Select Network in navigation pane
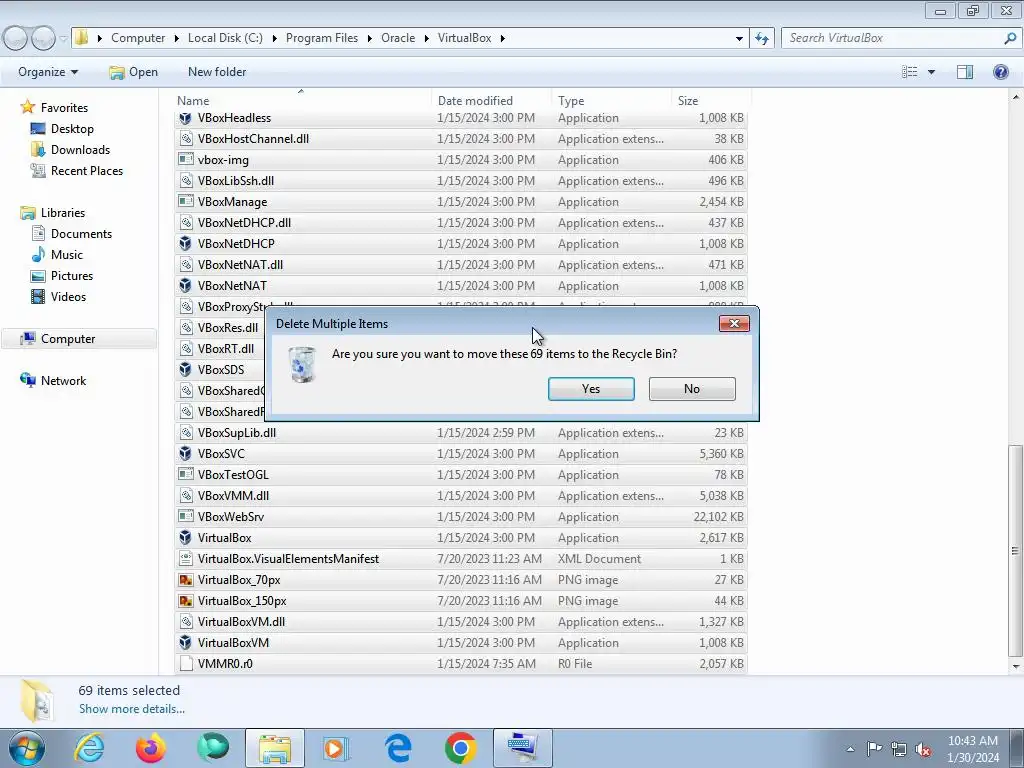1024x768 pixels. point(63,381)
